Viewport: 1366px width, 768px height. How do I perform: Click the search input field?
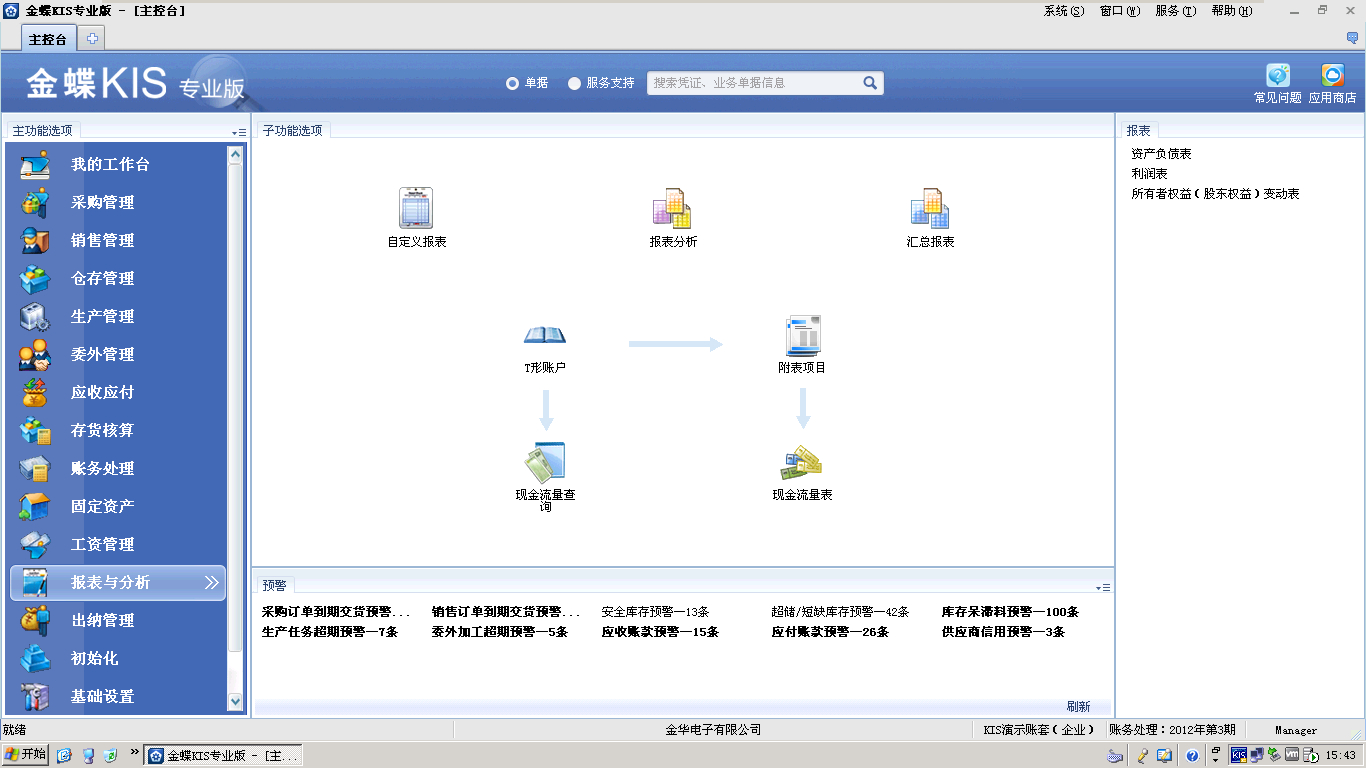754,83
